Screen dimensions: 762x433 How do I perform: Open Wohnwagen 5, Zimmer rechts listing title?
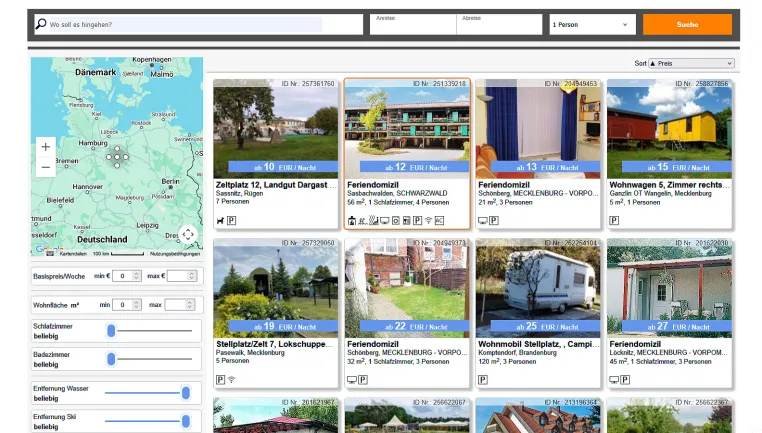(669, 185)
